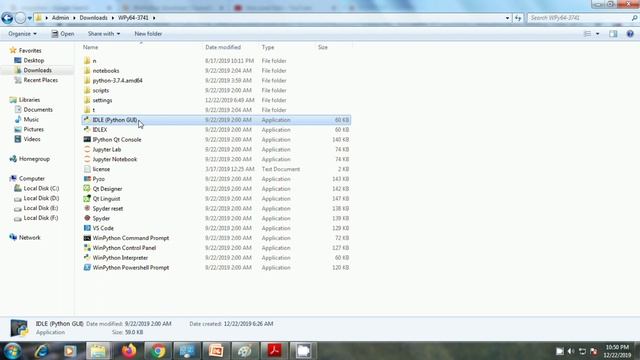
Task: Open volume control in system tray
Action: click(571, 351)
